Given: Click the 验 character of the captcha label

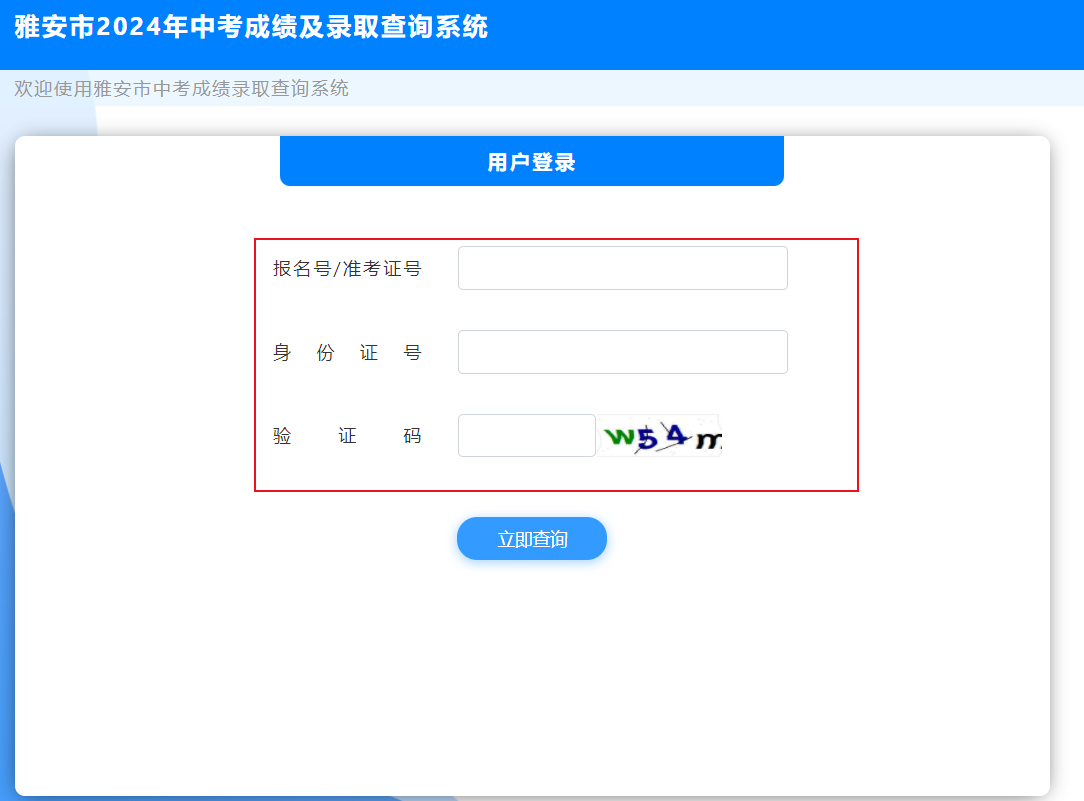Looking at the screenshot, I should point(282,437).
